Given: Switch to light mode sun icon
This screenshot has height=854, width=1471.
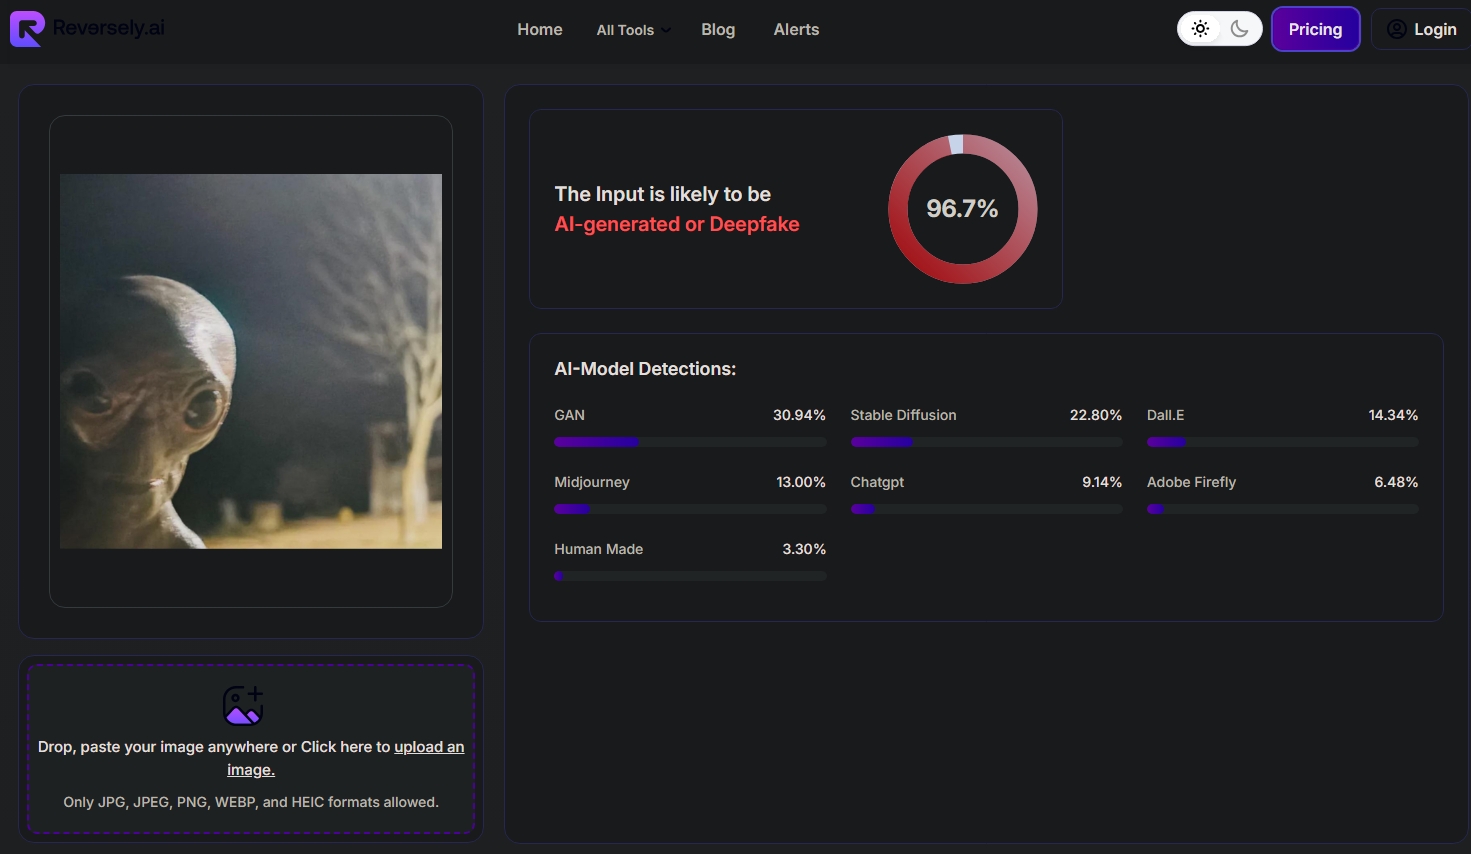Looking at the screenshot, I should pyautogui.click(x=1200, y=29).
